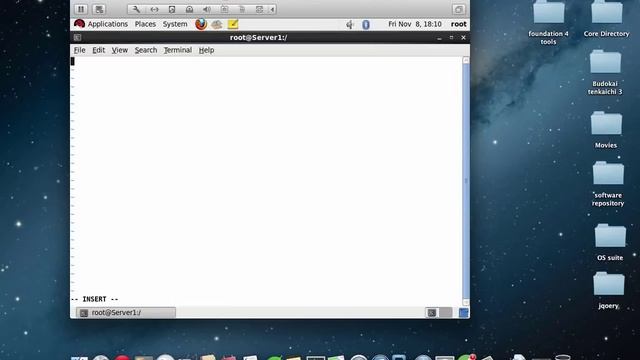The height and width of the screenshot is (360, 640).
Task: Open foundation 4 tools folder
Action: pos(549,22)
